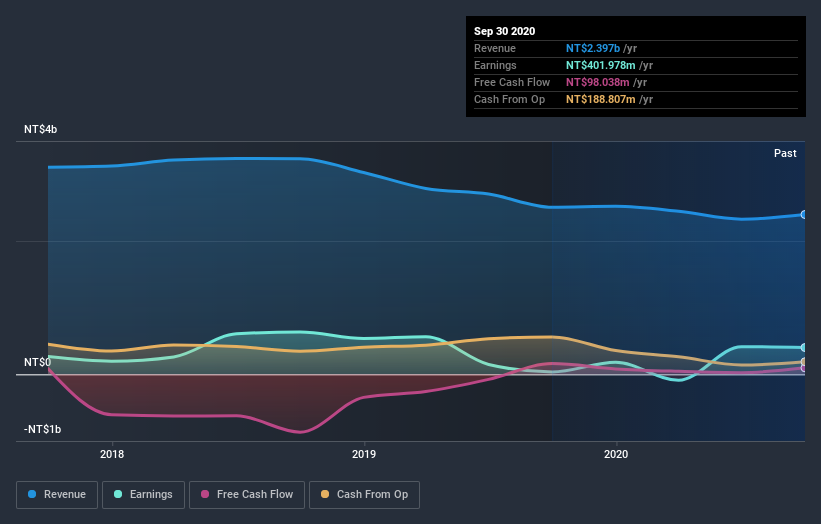Click the -NT$1b y-axis label
This screenshot has height=524, width=821.
pyautogui.click(x=42, y=429)
